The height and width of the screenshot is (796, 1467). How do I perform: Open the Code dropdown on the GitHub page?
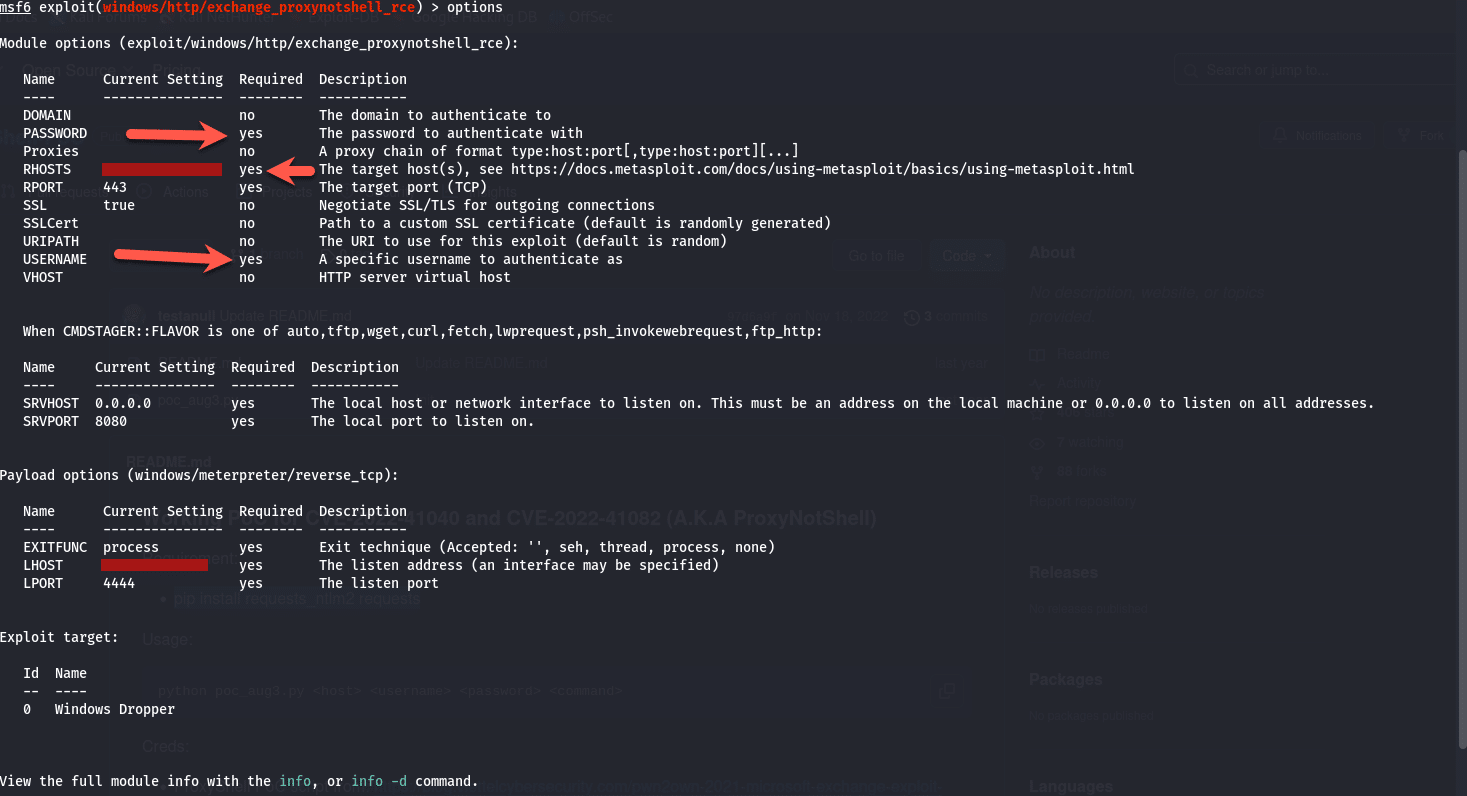[x=966, y=256]
